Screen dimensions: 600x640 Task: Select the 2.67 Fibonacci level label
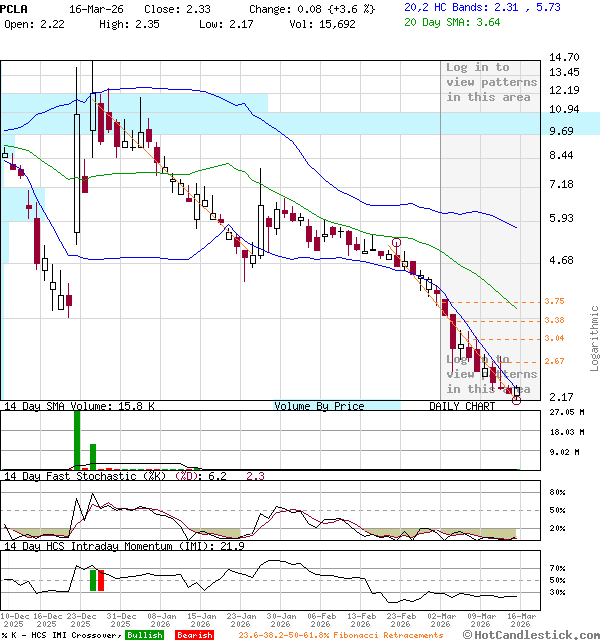click(x=554, y=361)
